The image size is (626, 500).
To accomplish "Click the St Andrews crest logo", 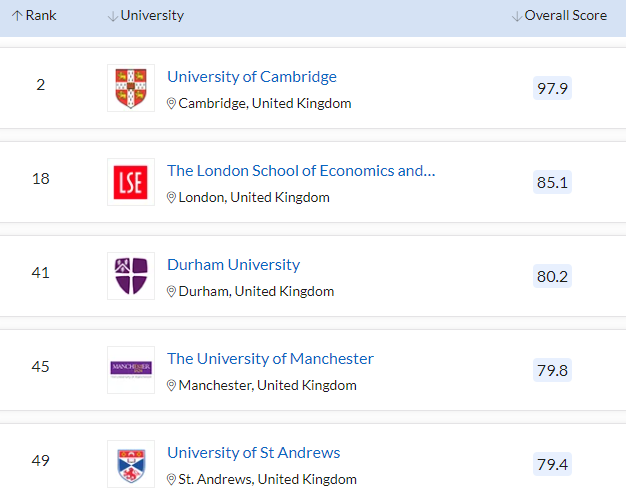I will point(131,463).
